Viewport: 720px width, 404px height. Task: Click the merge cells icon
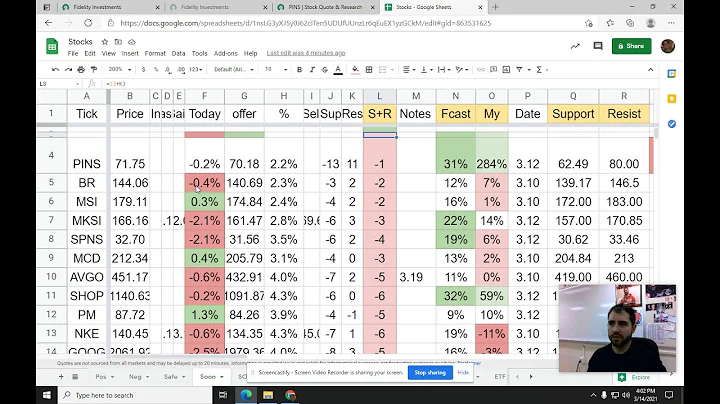pos(382,70)
